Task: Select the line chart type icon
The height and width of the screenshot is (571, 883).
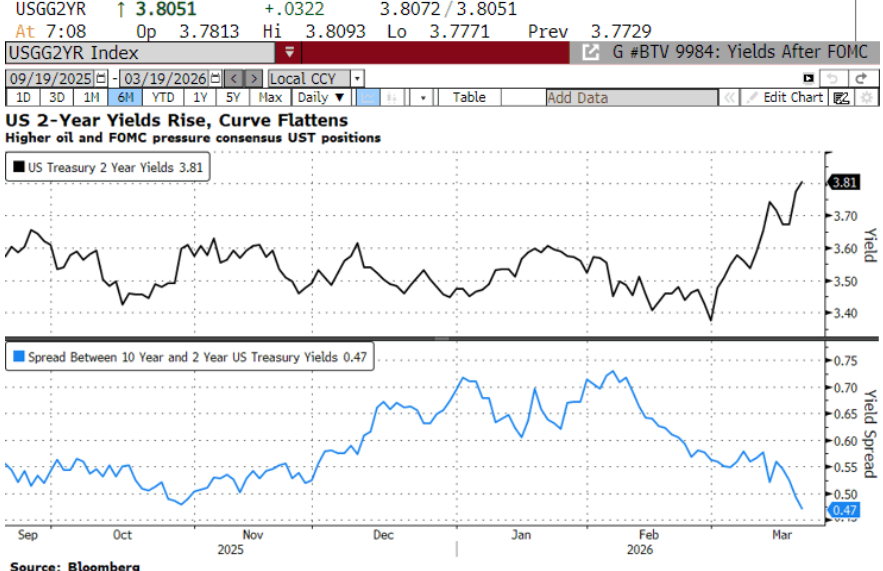Action: 368,97
